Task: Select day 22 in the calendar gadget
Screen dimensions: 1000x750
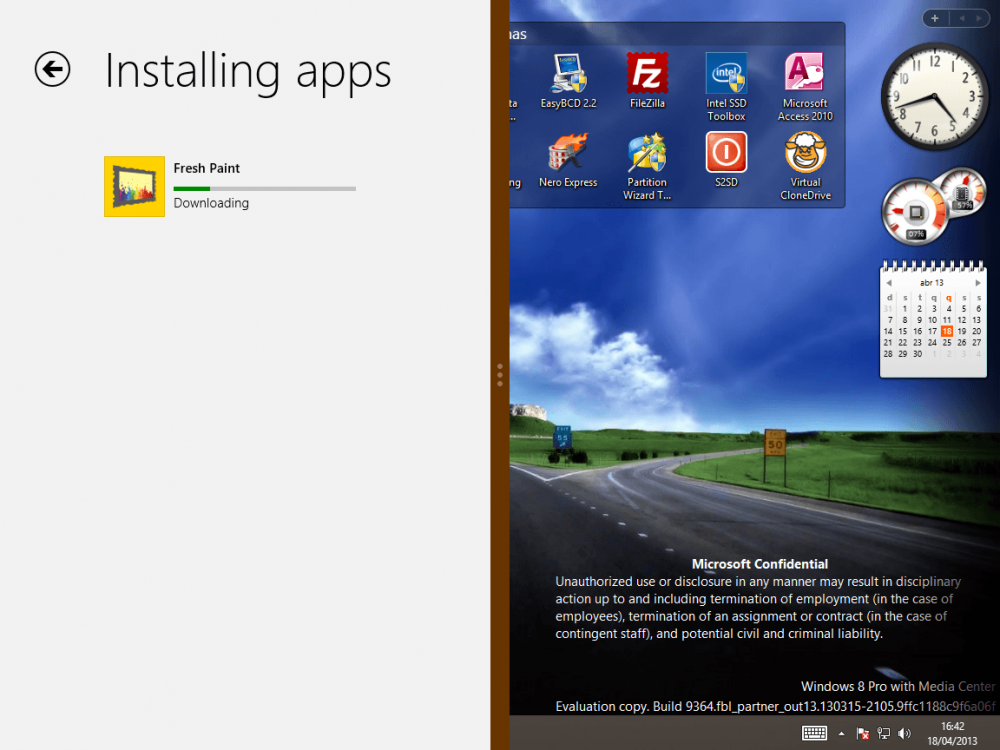Action: 903,342
